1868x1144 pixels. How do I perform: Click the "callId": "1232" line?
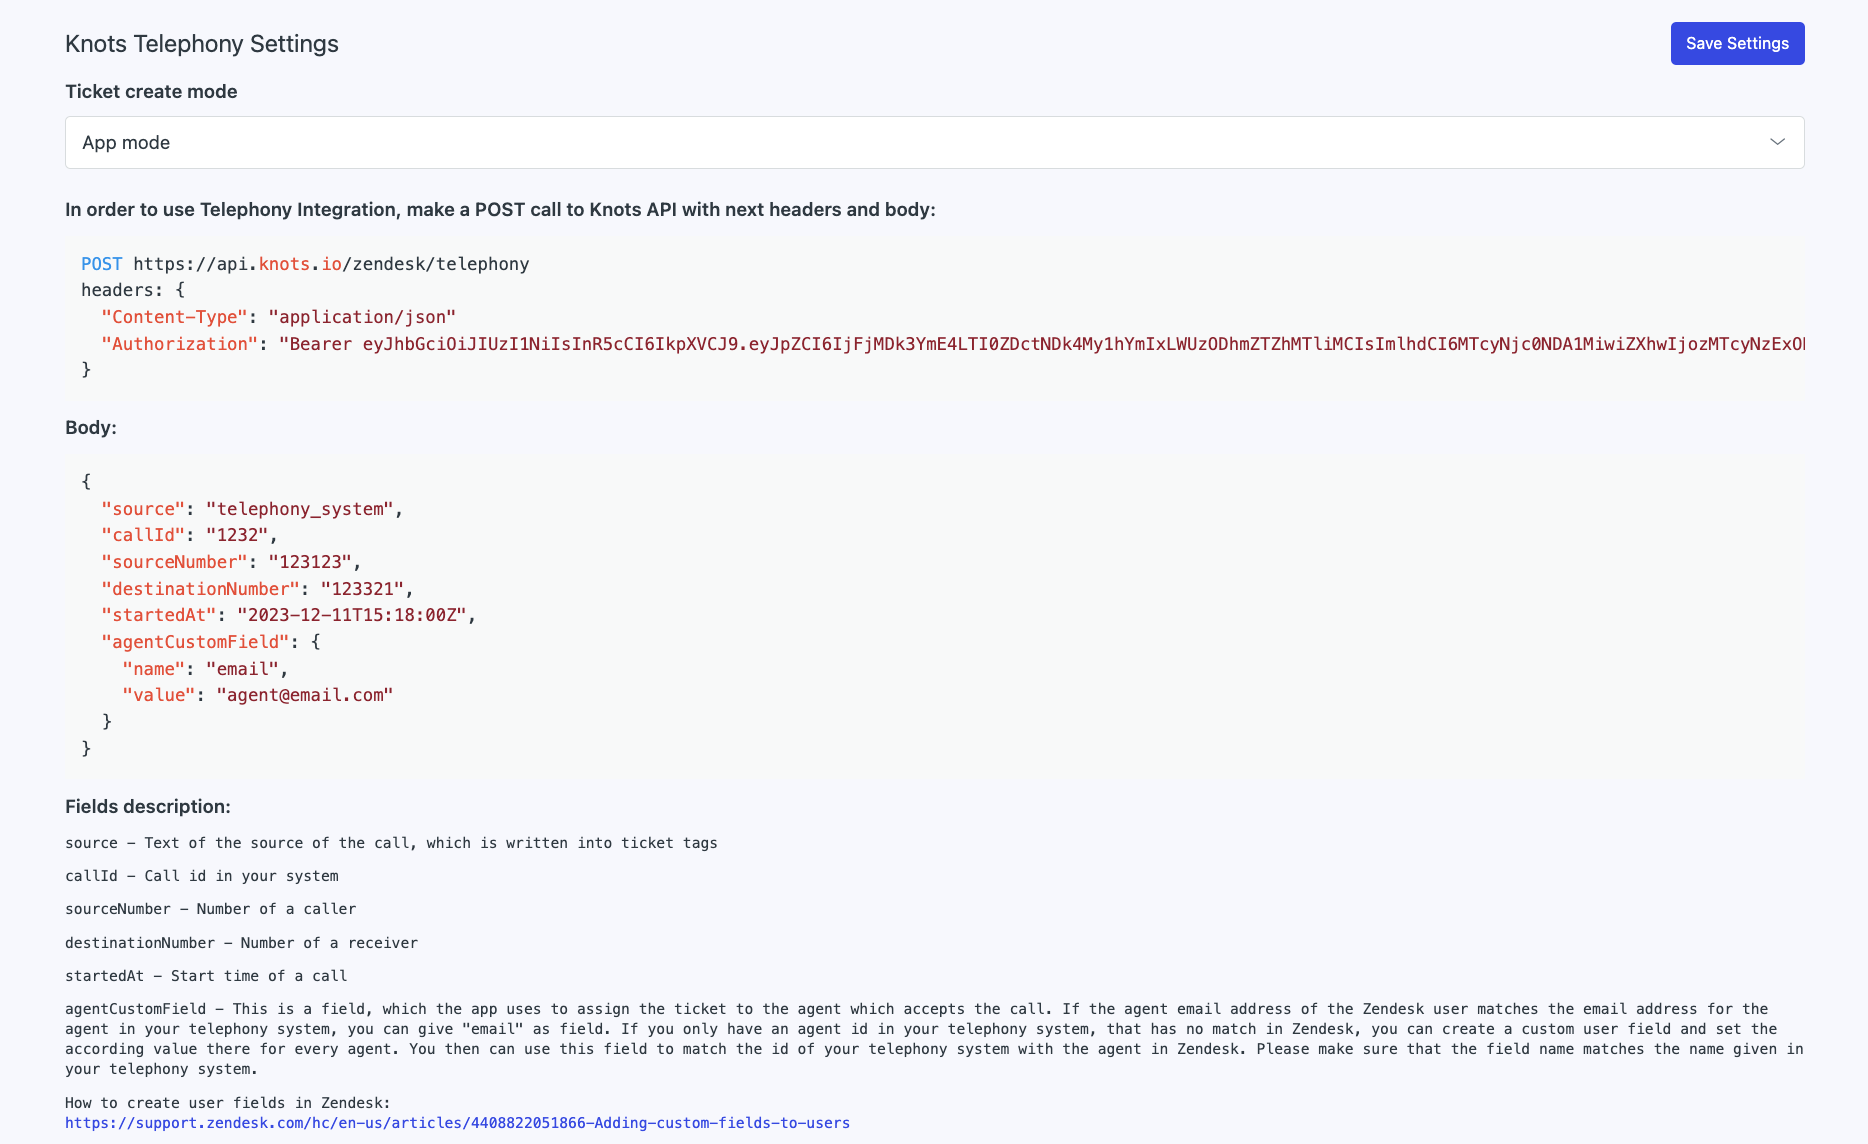click(x=189, y=535)
